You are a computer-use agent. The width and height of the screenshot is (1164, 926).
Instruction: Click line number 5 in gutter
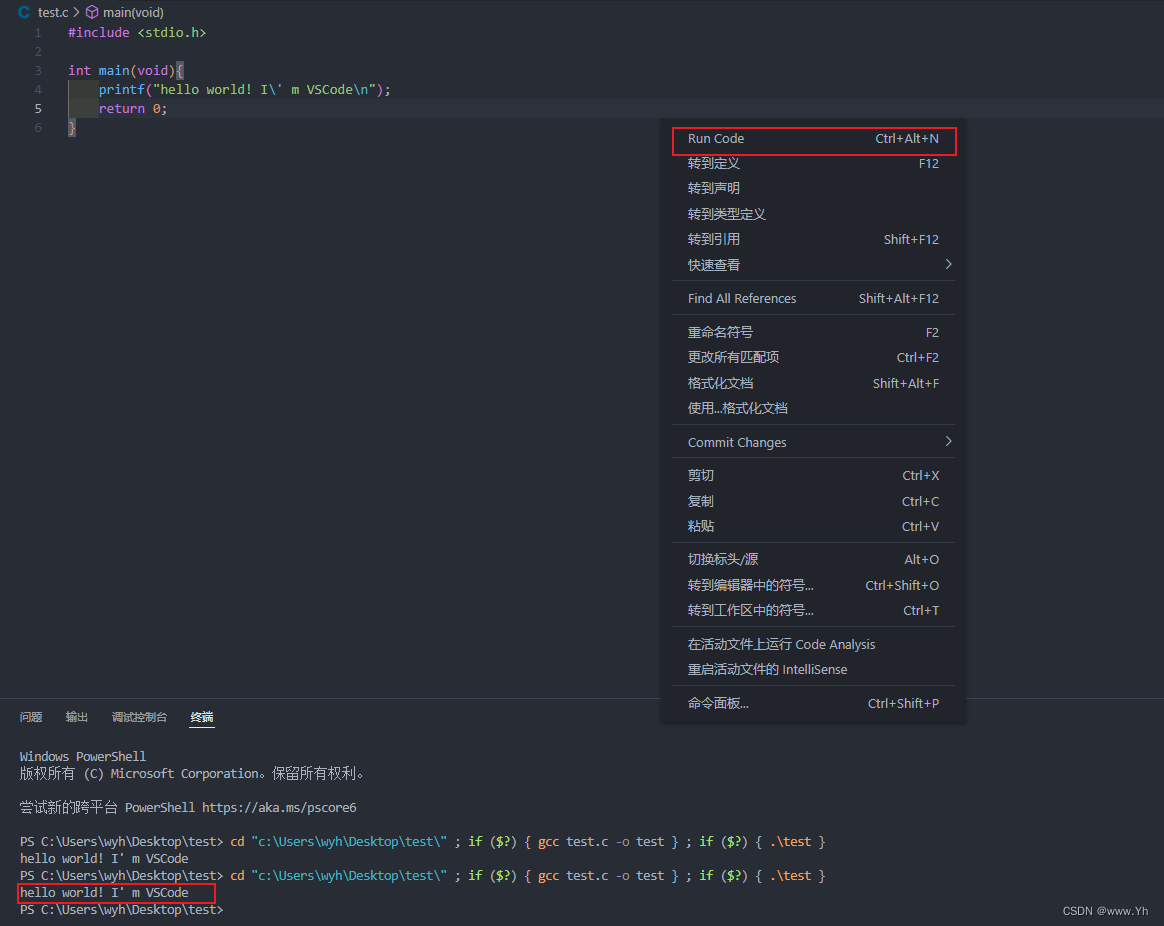click(38, 109)
